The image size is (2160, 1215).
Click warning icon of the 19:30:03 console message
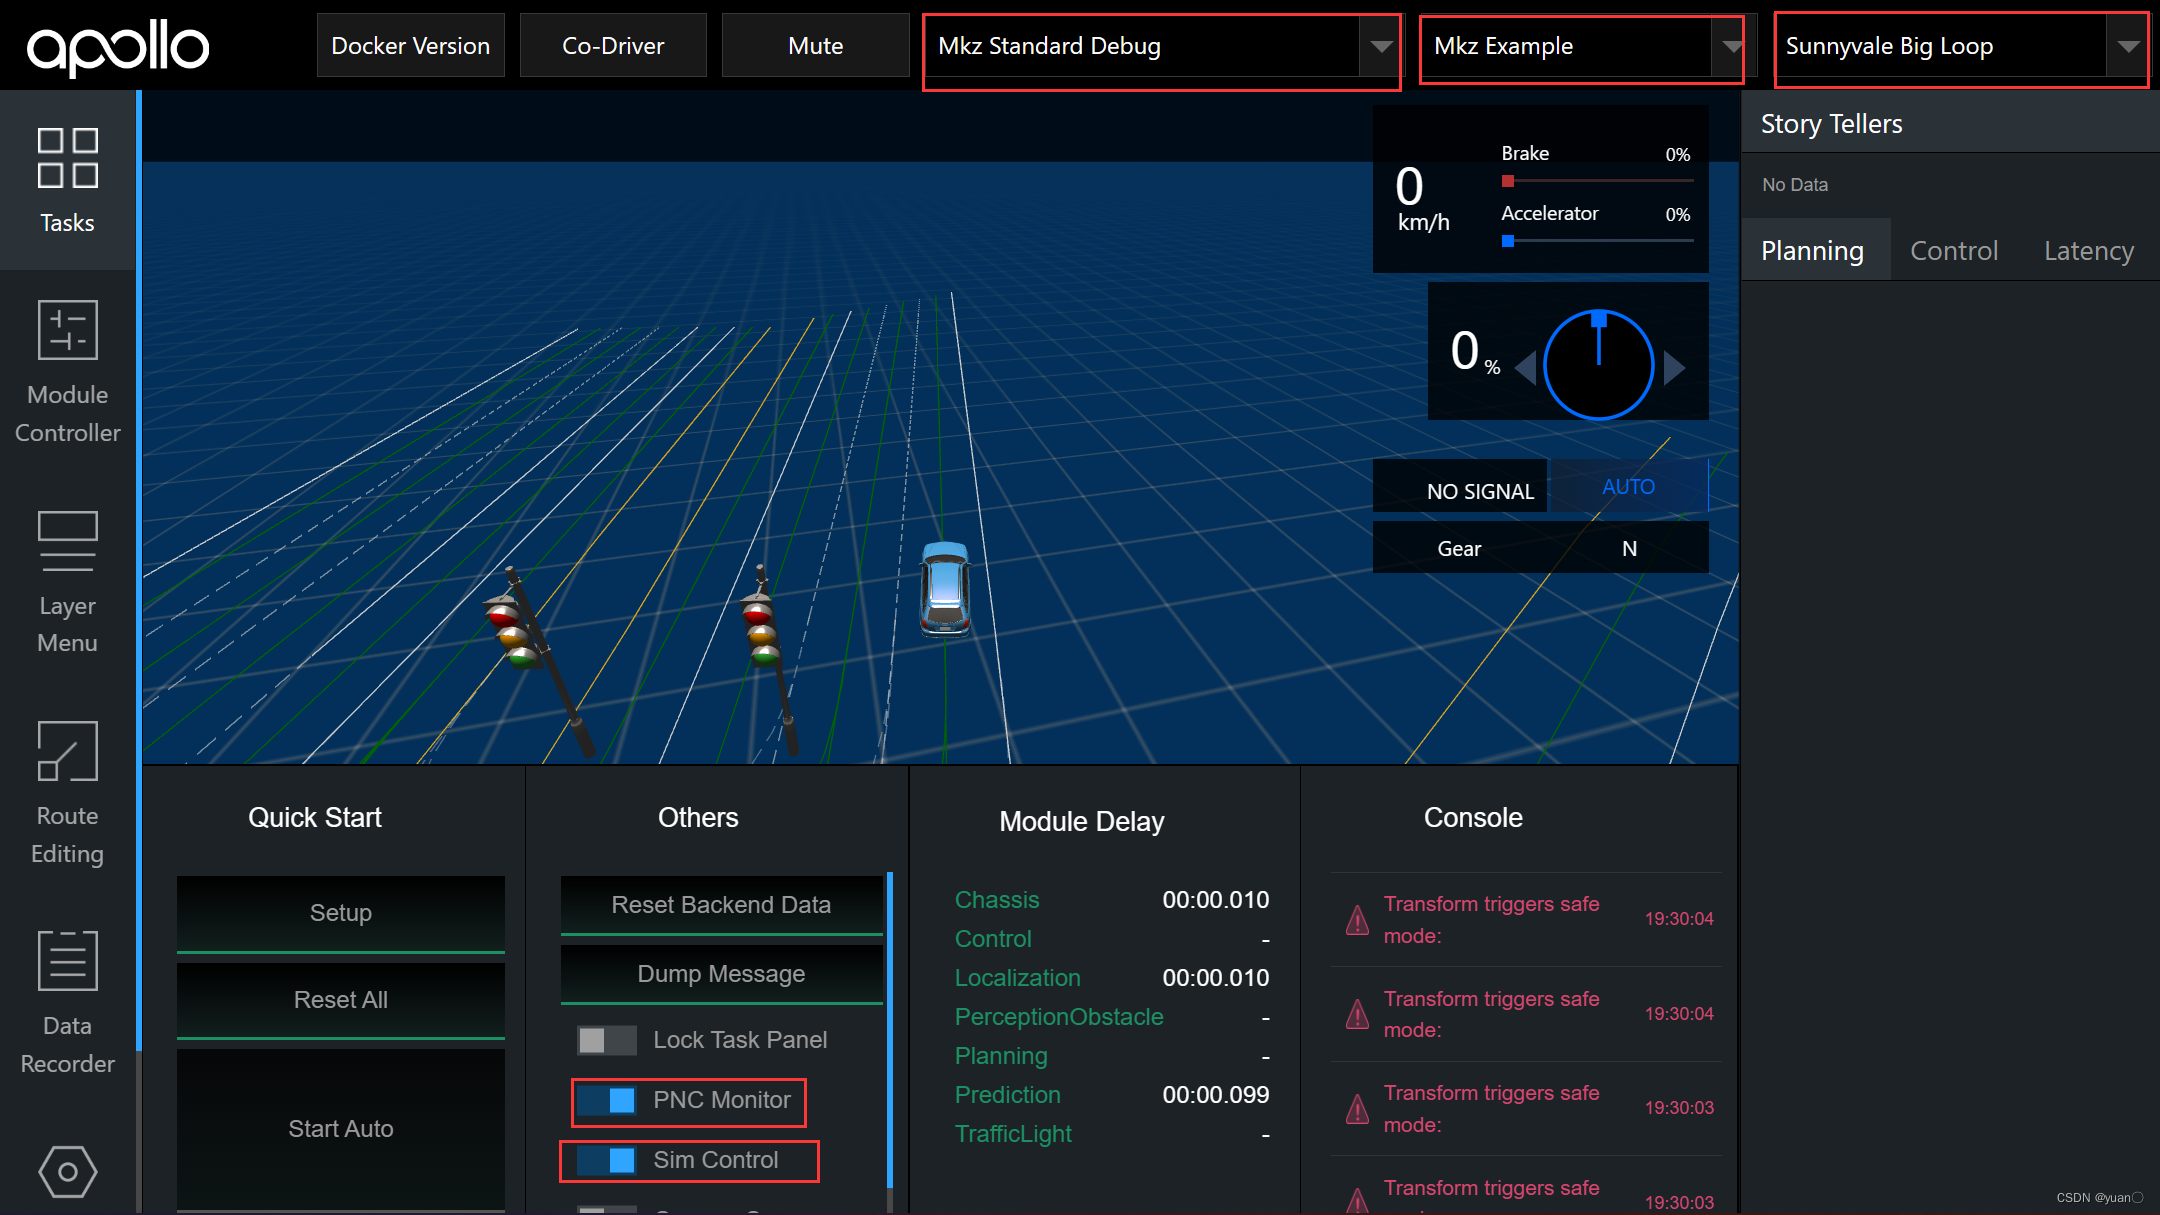click(1357, 1109)
